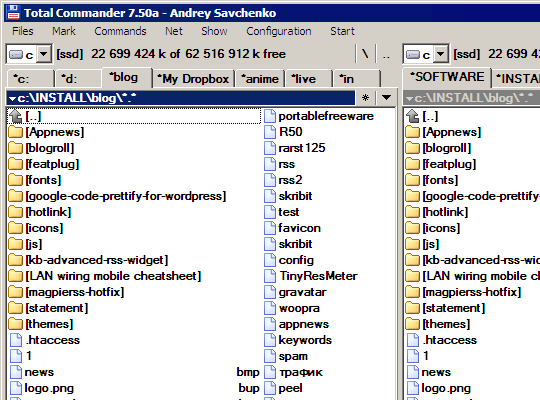Select hotlink folder icon in left panel

click(15, 212)
